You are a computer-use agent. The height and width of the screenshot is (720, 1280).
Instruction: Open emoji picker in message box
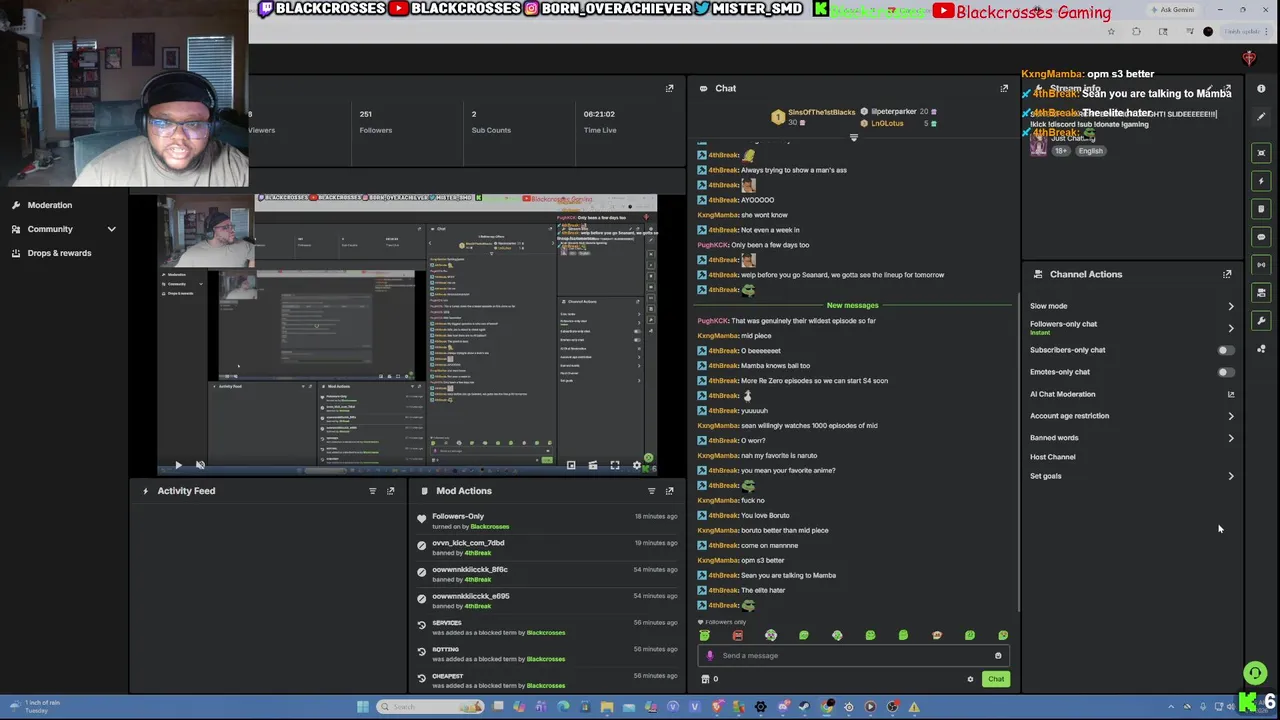(x=998, y=656)
